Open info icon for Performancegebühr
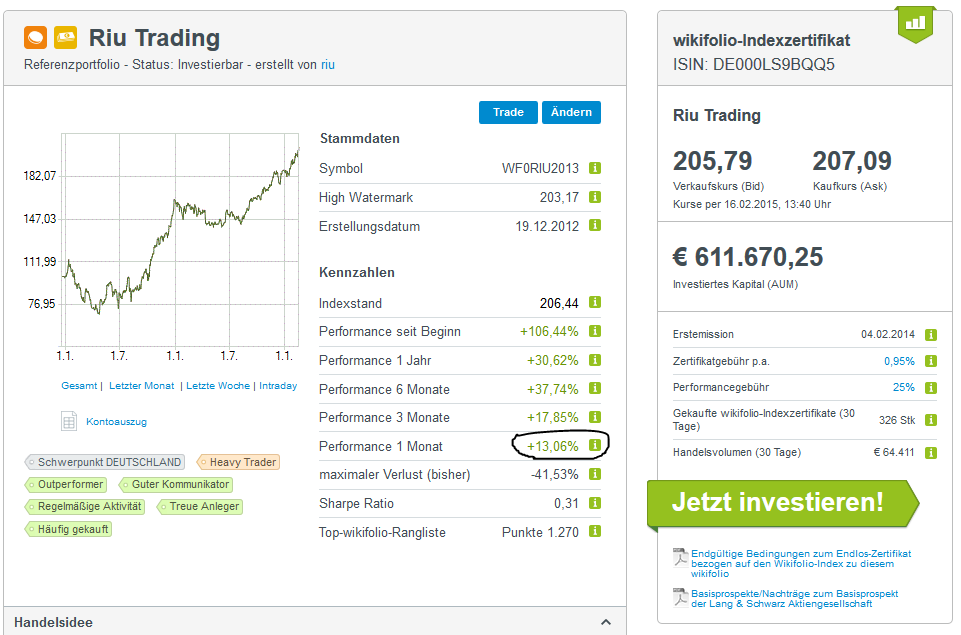 [x=930, y=388]
